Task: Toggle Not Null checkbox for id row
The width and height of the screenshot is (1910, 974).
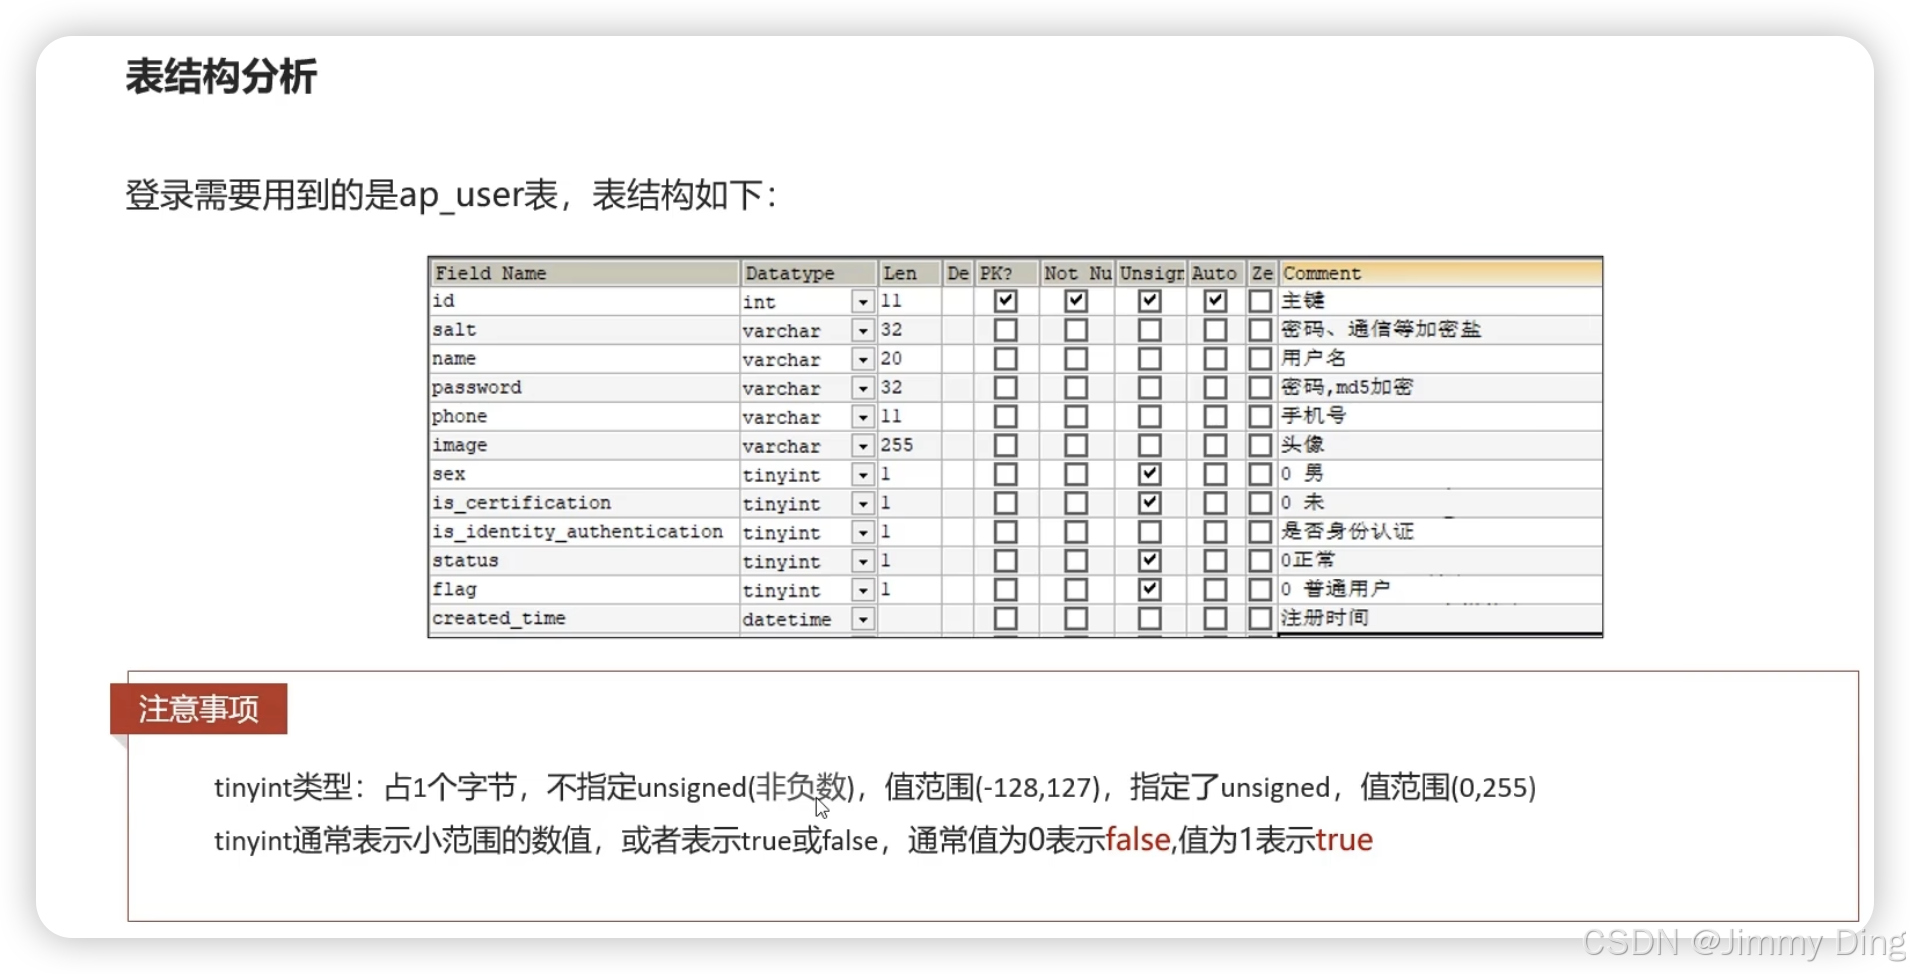Action: tap(1075, 301)
